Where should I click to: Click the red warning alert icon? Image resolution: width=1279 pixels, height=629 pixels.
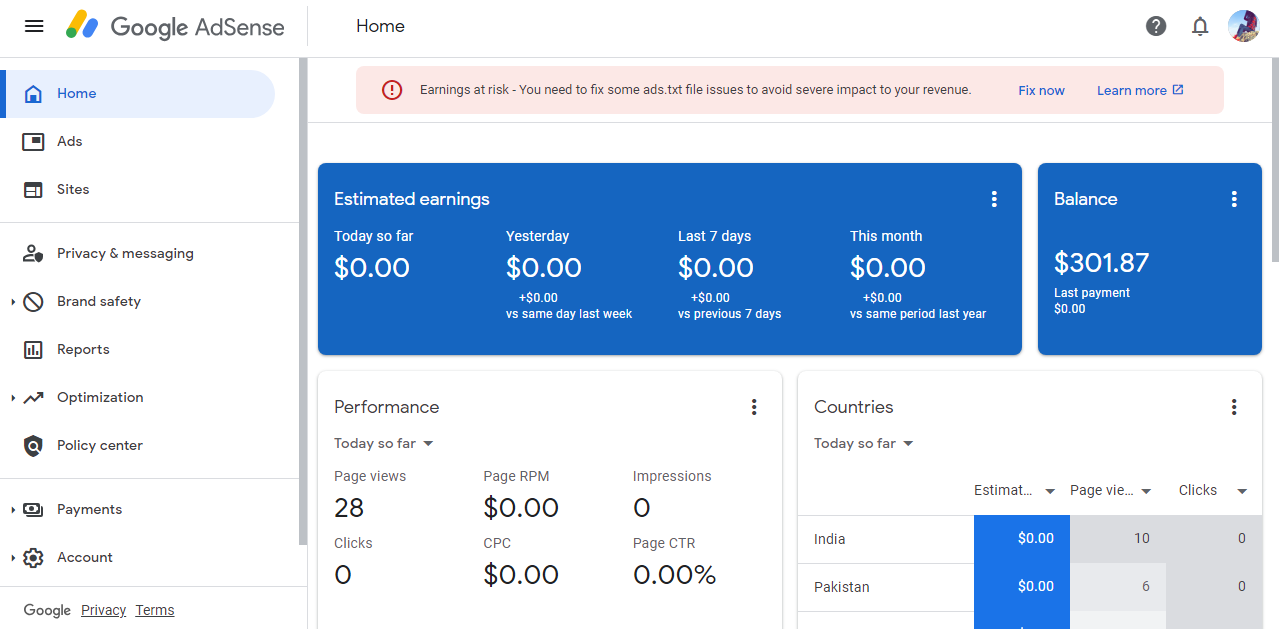[x=392, y=90]
